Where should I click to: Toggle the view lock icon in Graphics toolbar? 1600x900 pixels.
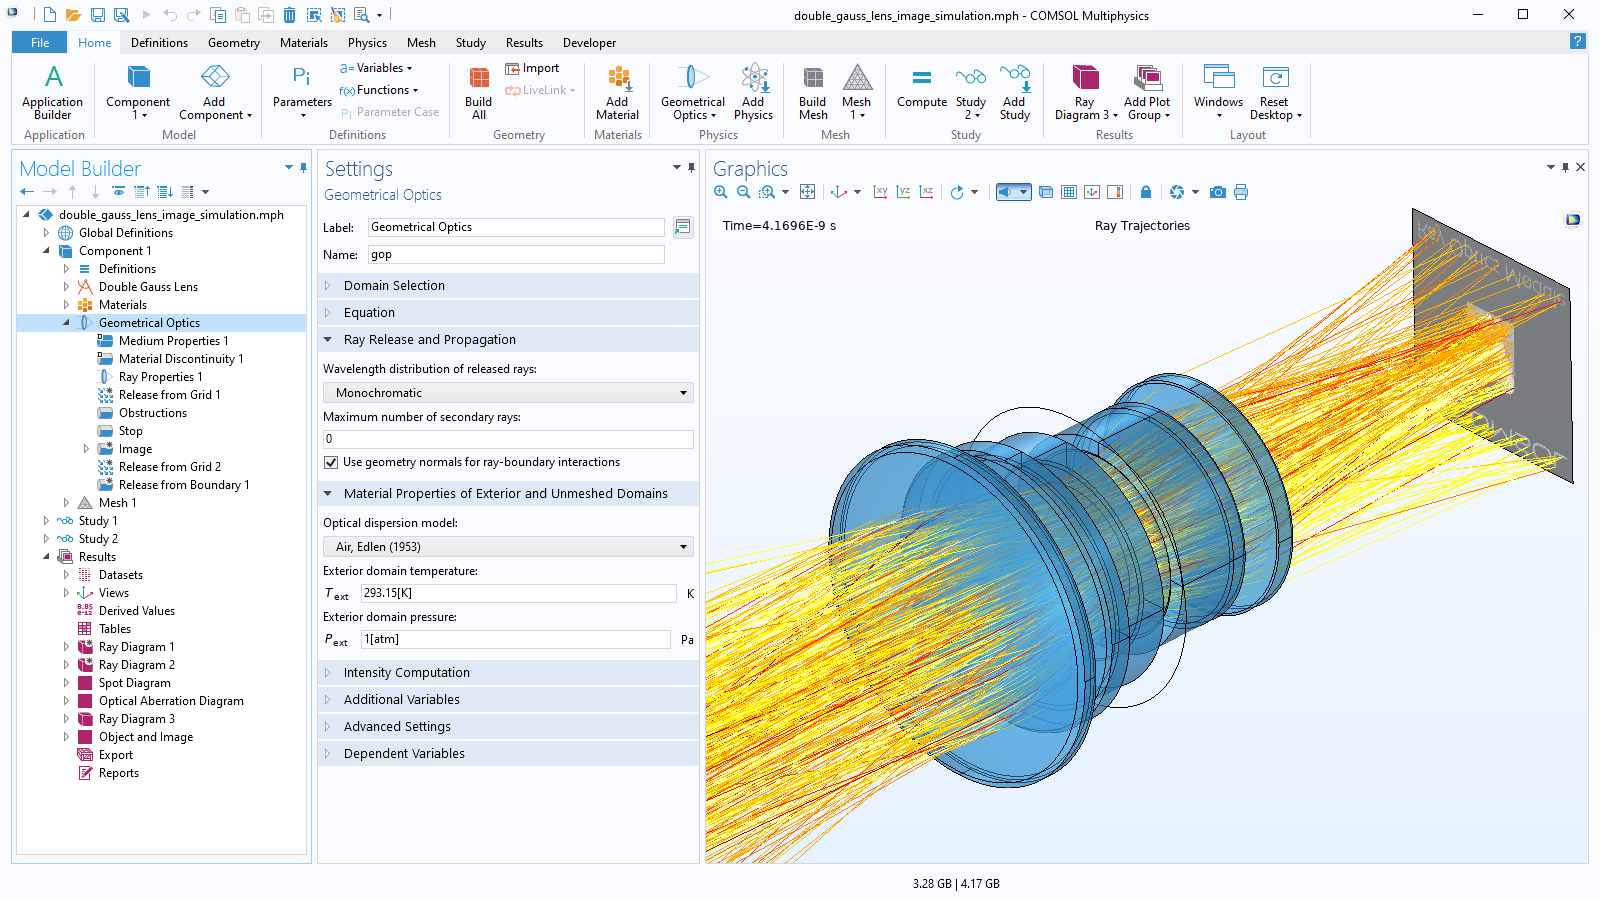coord(1146,192)
